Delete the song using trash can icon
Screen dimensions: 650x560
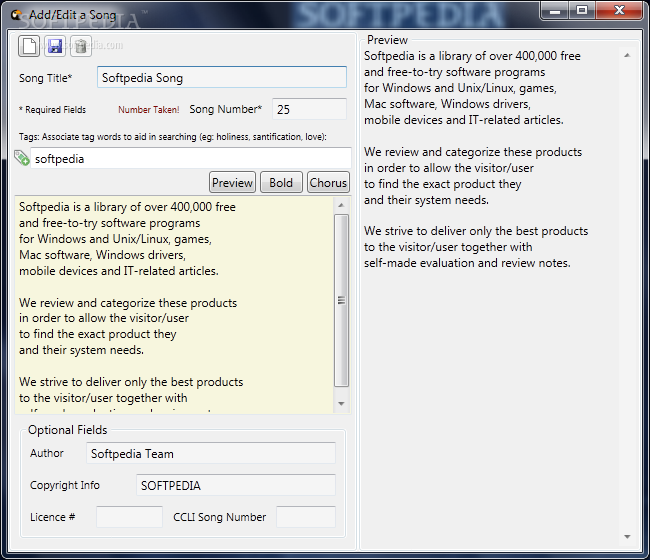(x=81, y=46)
